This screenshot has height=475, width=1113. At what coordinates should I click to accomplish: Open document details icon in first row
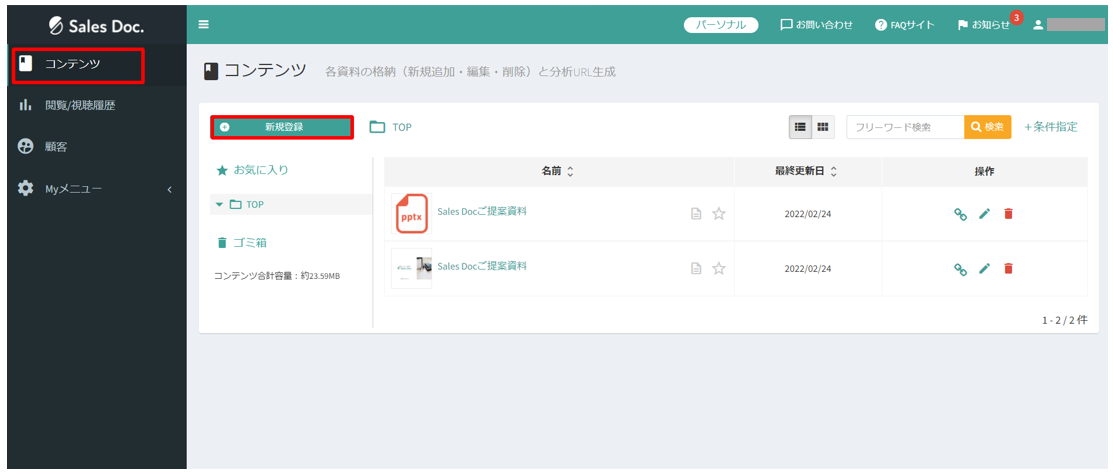697,213
